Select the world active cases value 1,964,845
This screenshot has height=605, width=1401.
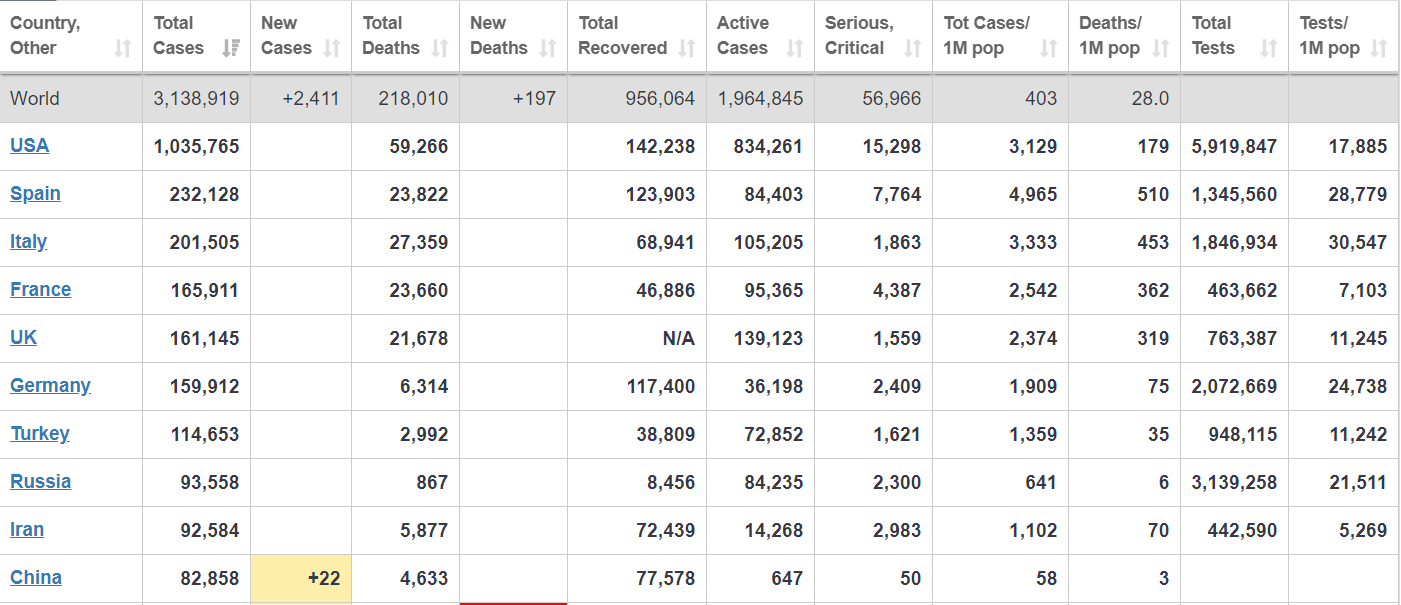(x=760, y=99)
